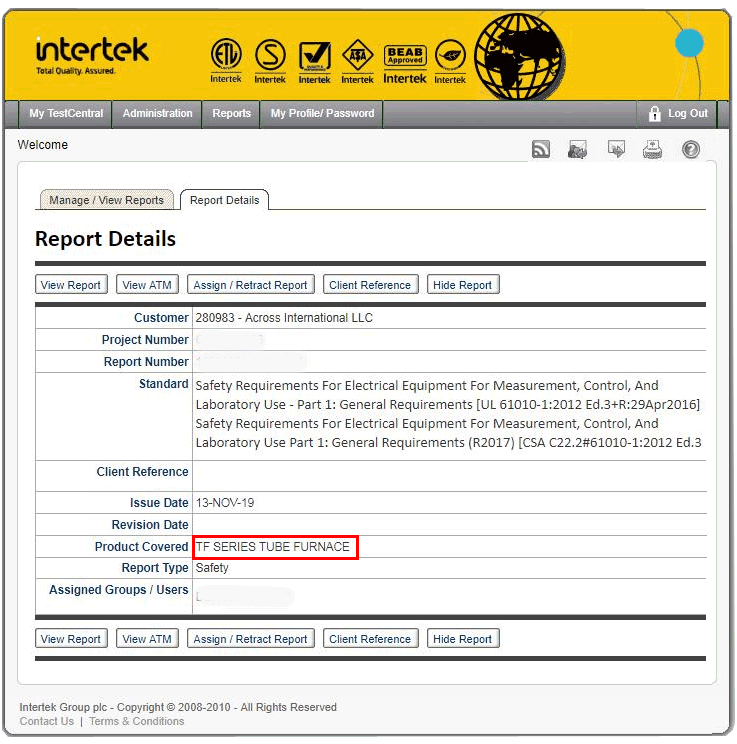Open the Administration menu

[157, 114]
